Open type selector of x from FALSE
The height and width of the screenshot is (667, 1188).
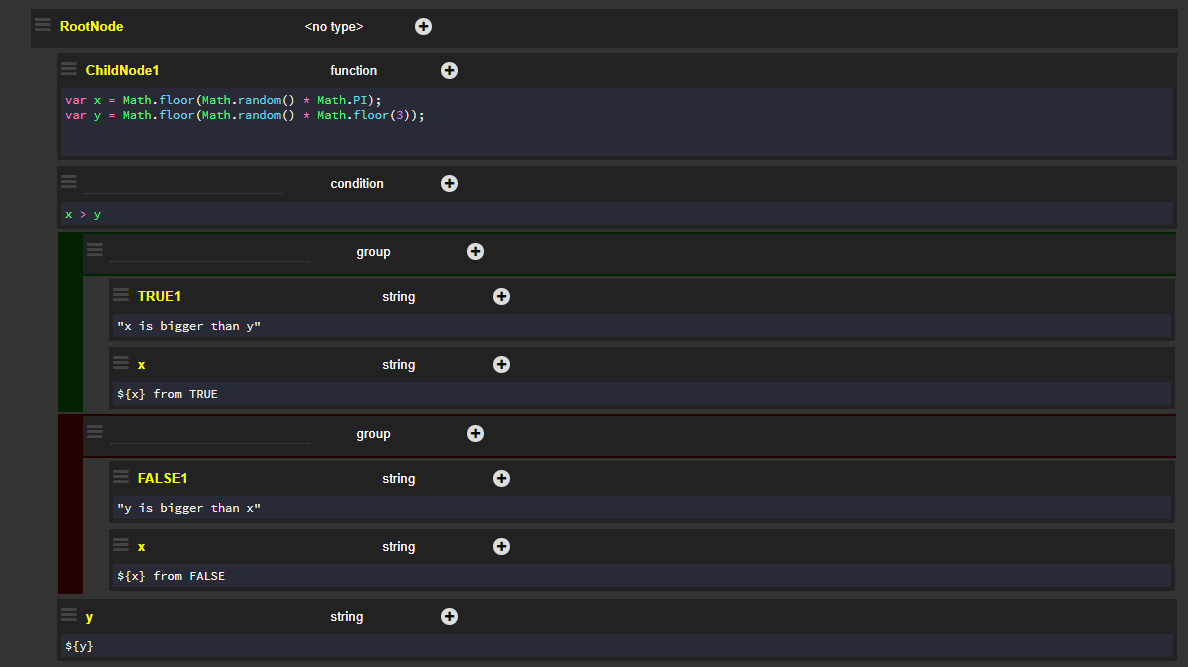[x=399, y=546]
